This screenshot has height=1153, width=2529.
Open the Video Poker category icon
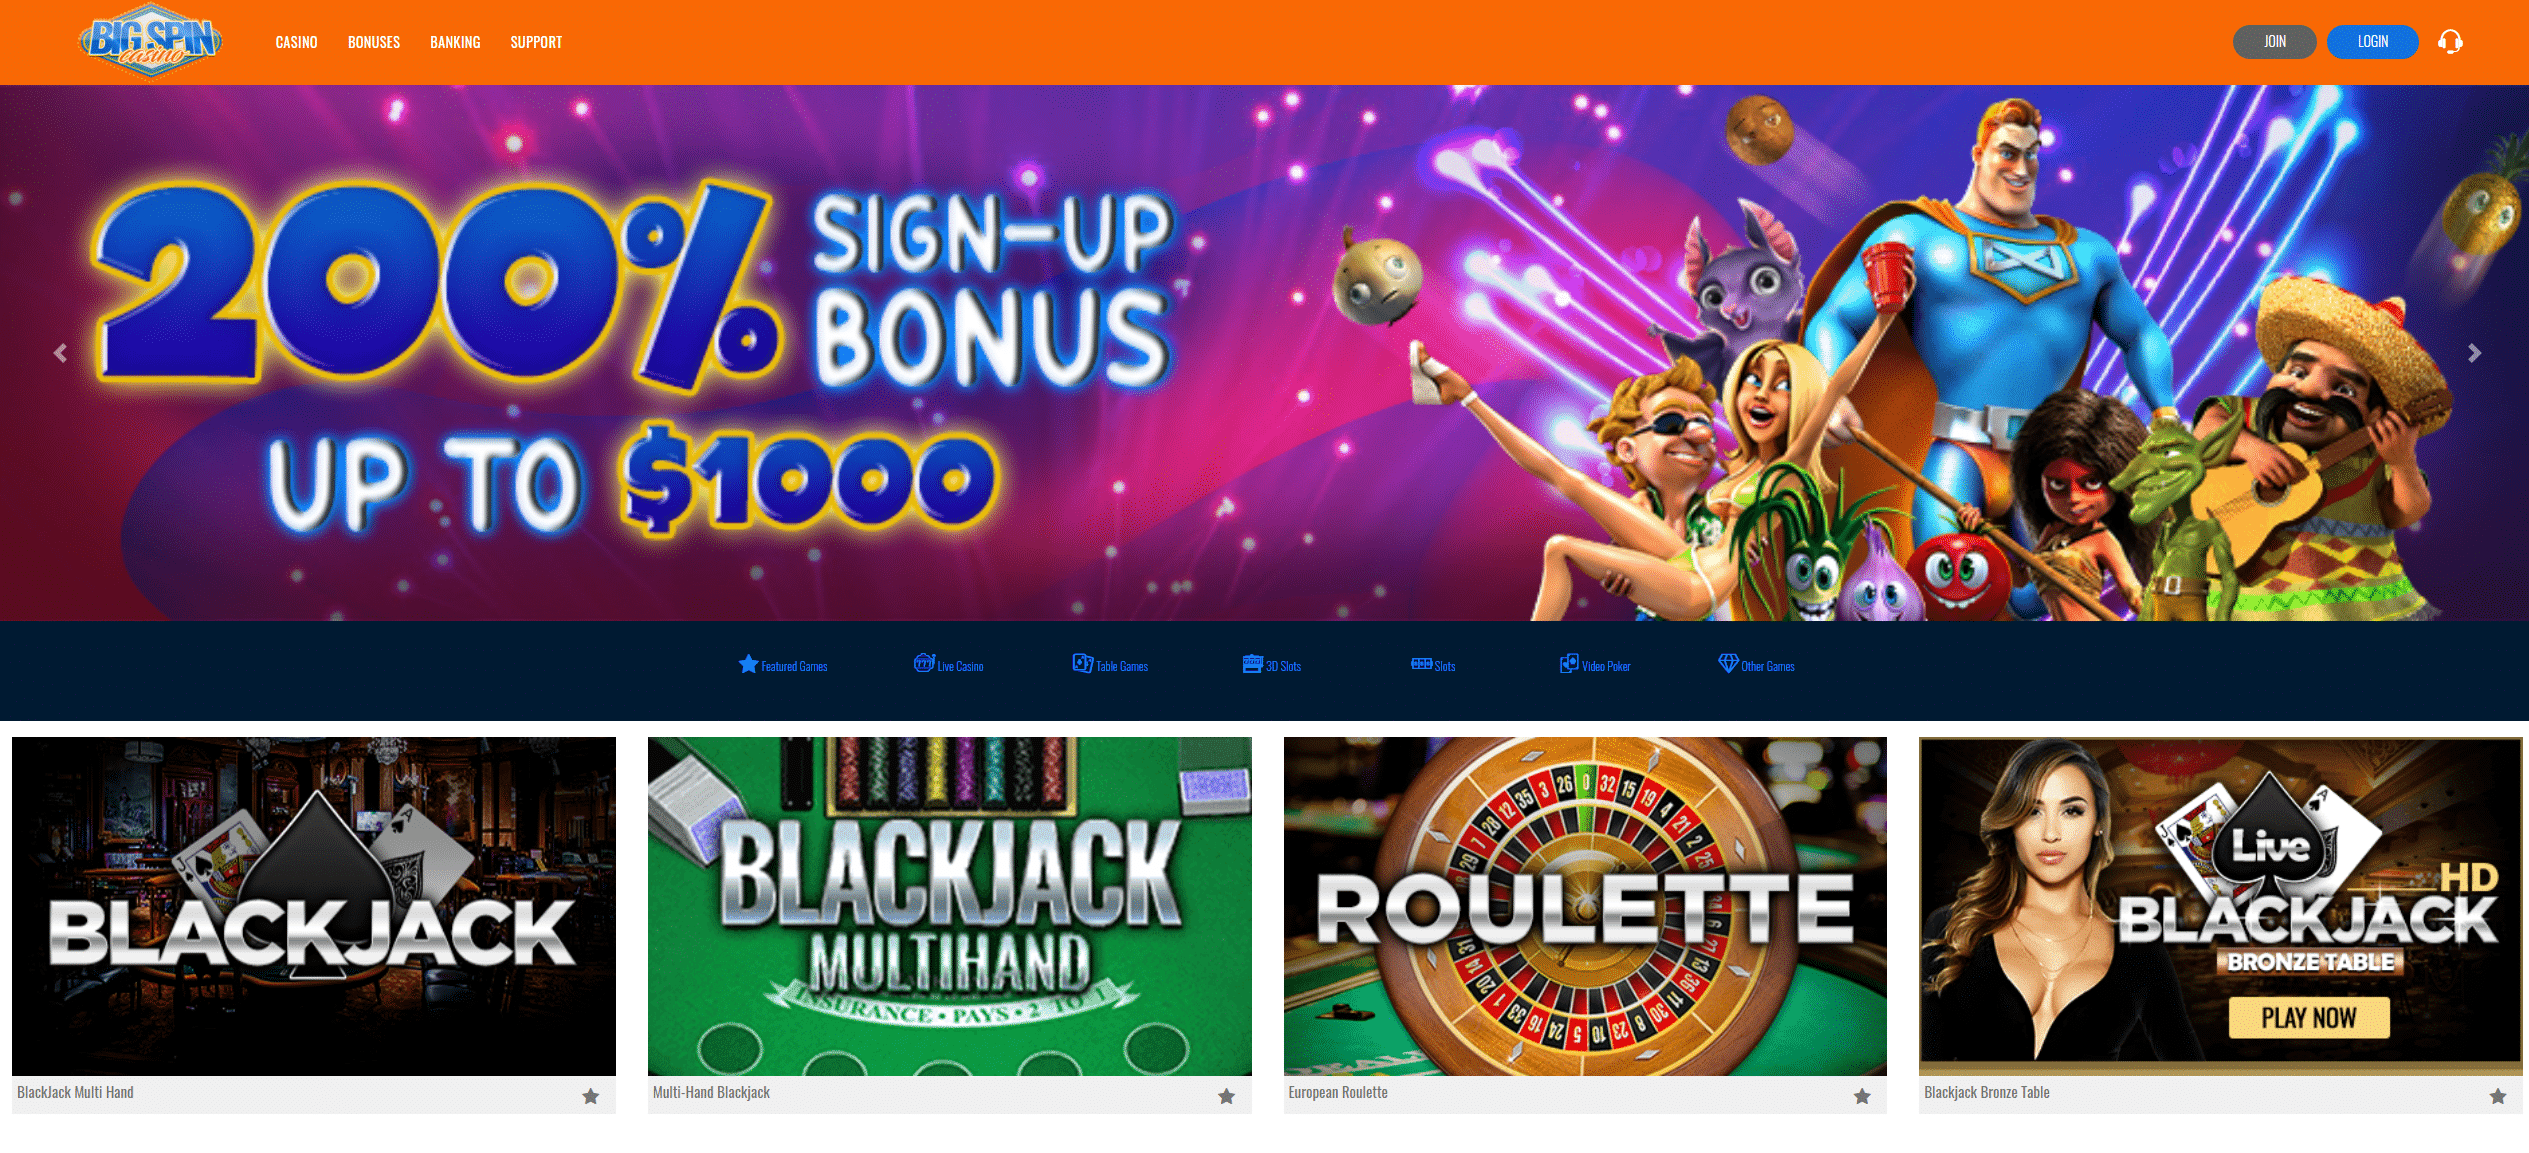tap(1569, 664)
